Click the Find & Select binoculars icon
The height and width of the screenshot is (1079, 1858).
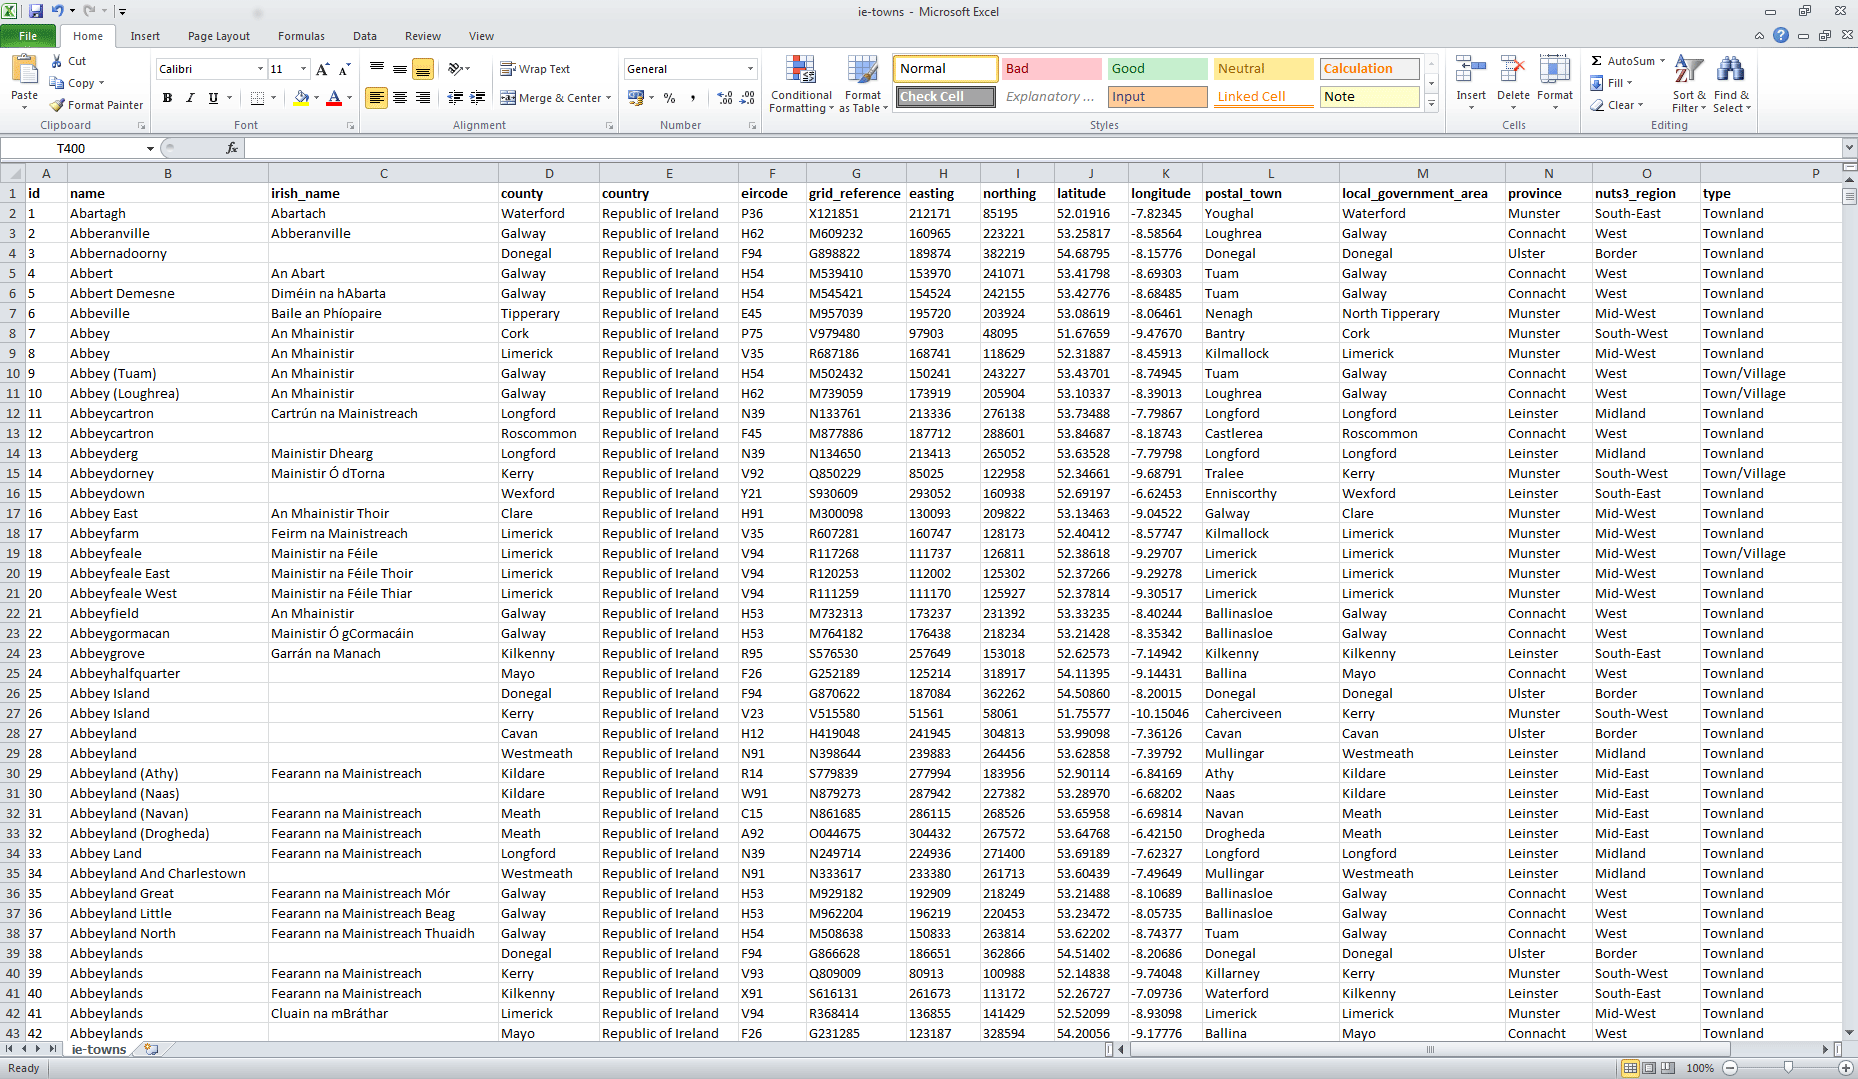tap(1731, 70)
